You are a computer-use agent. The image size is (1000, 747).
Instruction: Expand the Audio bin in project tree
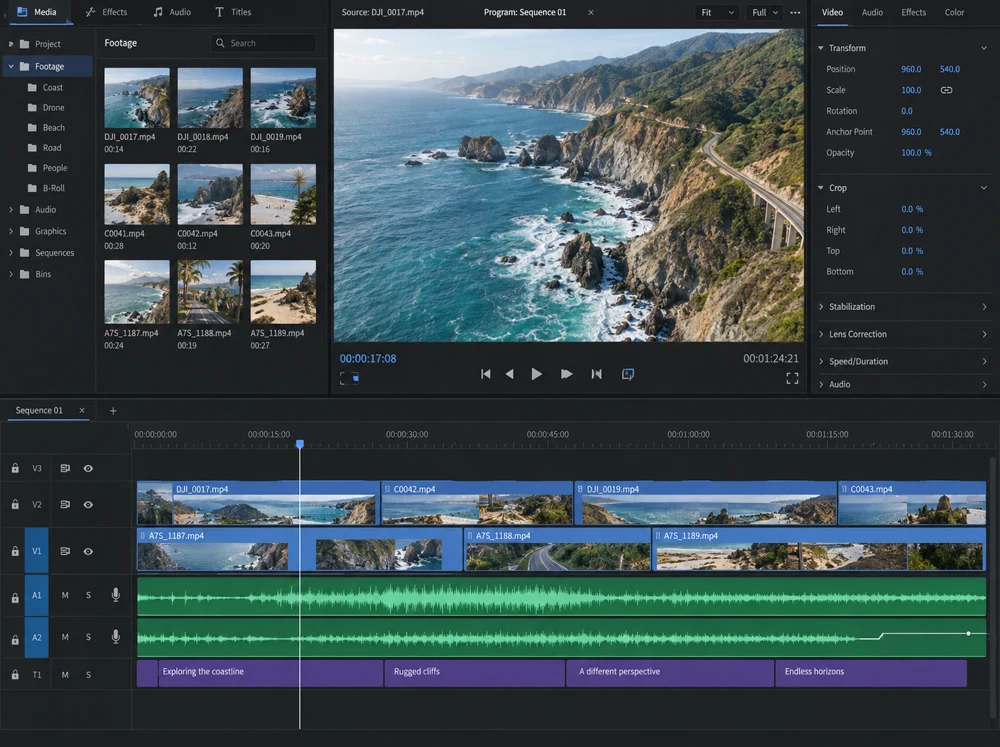pyautogui.click(x=11, y=209)
